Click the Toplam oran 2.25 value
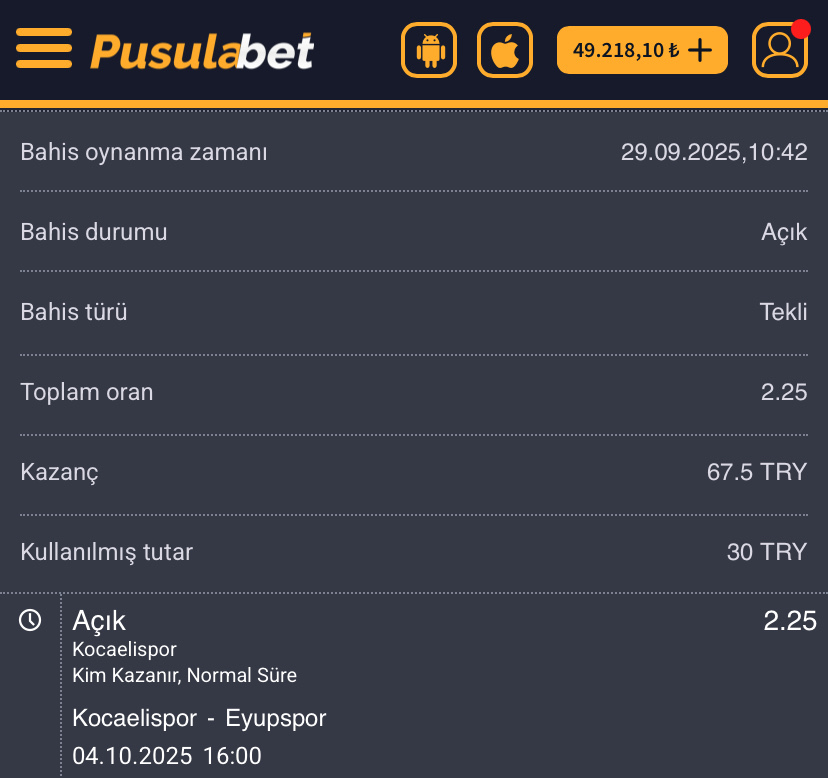This screenshot has height=778, width=828. click(x=783, y=392)
